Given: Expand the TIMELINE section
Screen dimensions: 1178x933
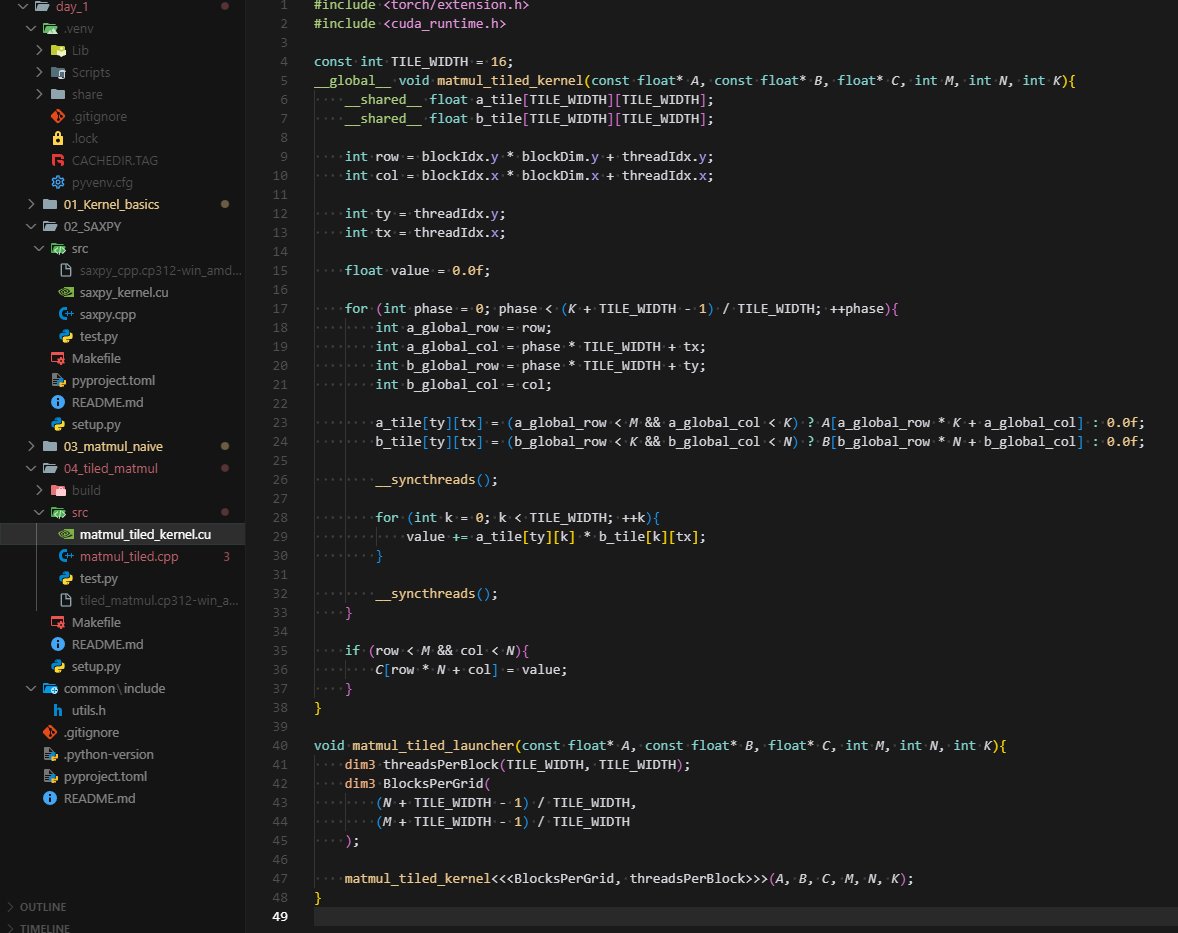Looking at the screenshot, I should tap(40, 928).
